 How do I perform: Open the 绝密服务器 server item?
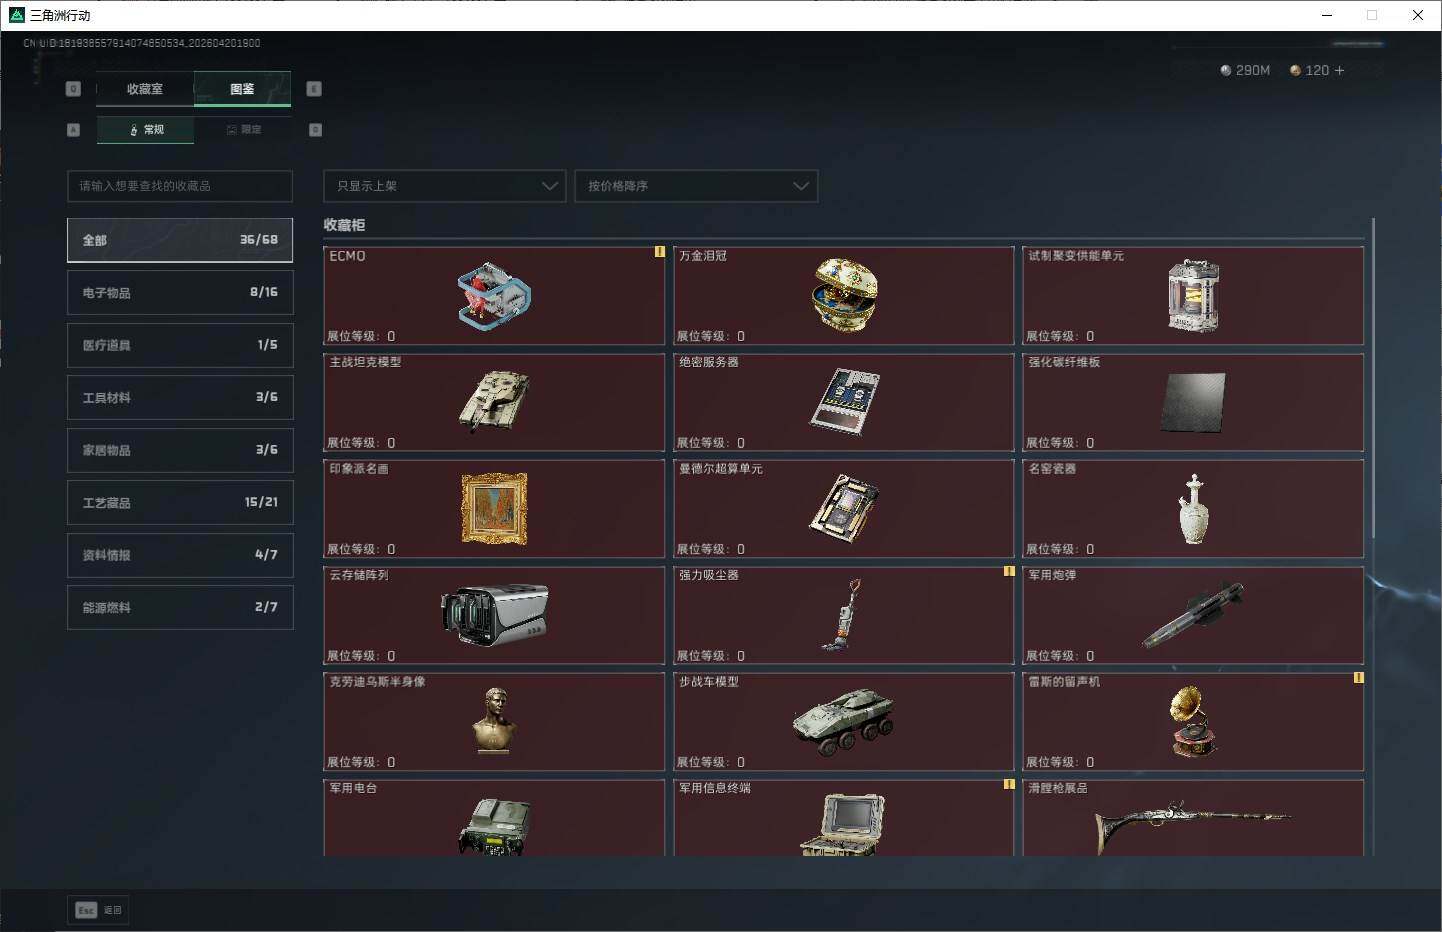[844, 401]
